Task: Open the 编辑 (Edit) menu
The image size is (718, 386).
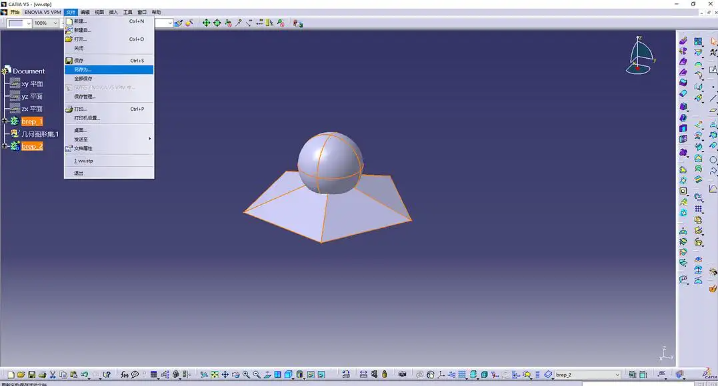Action: pos(85,12)
